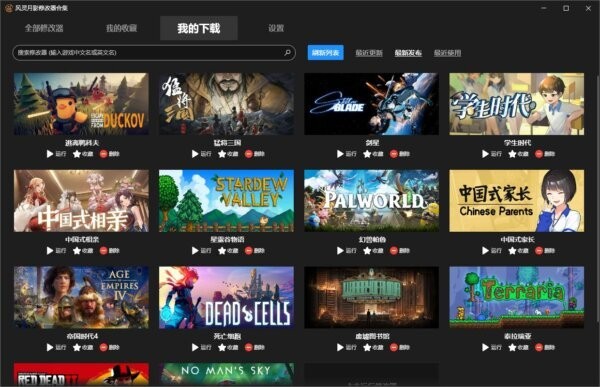Open the 设置 tab
Screen dimensions: 600x387
(276, 28)
